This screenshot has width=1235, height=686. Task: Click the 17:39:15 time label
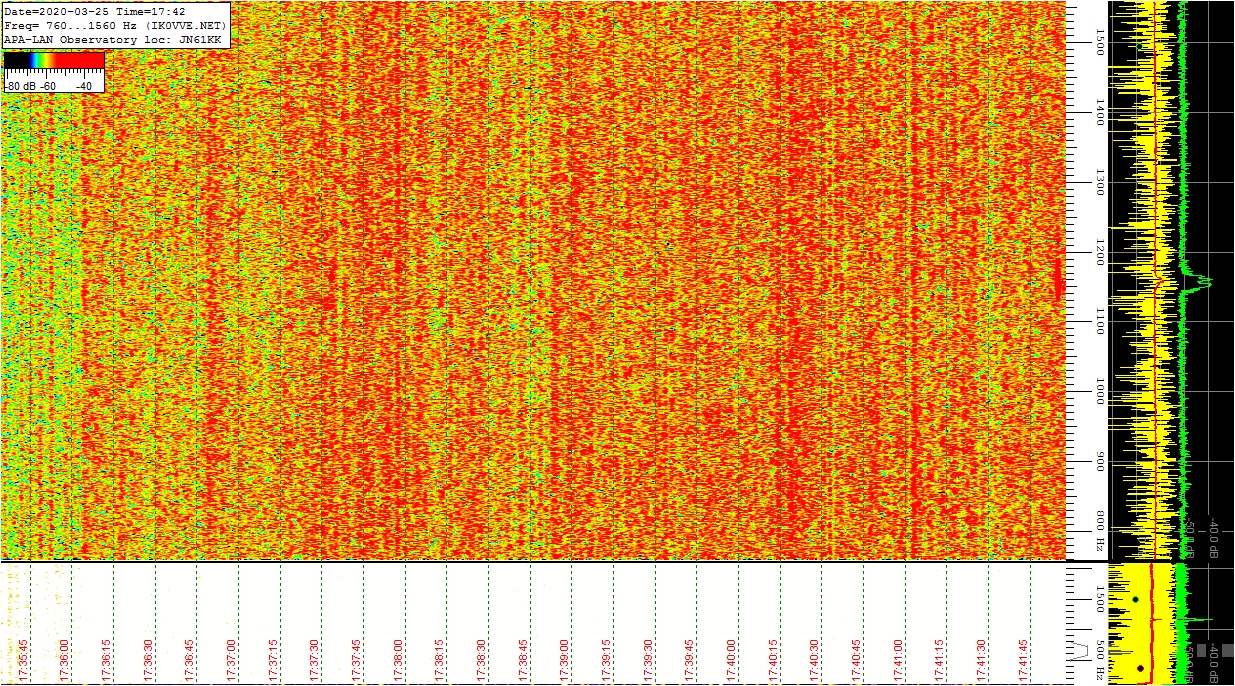pyautogui.click(x=606, y=659)
